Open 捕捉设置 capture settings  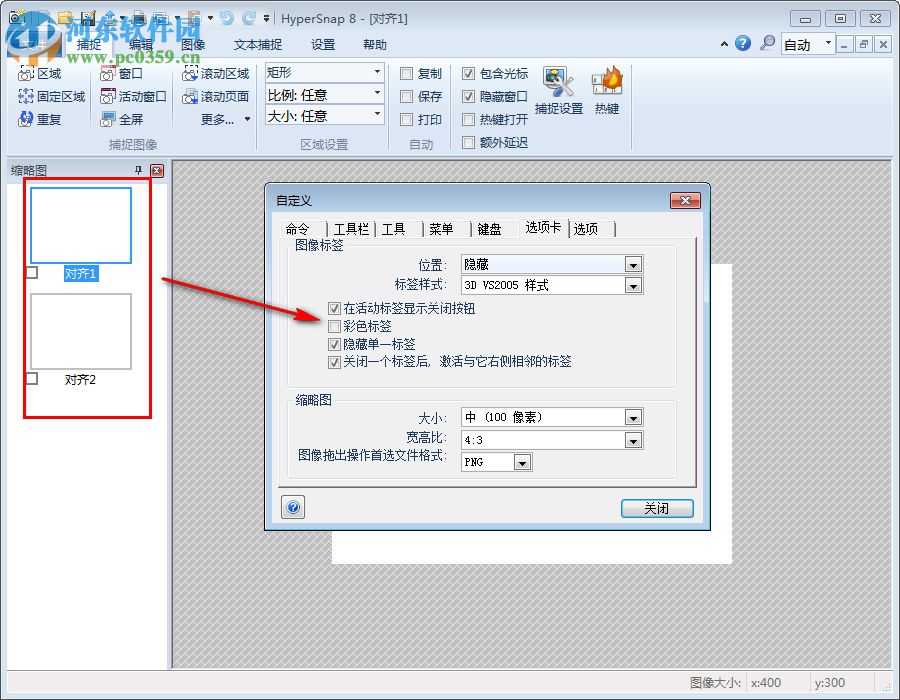click(x=558, y=90)
